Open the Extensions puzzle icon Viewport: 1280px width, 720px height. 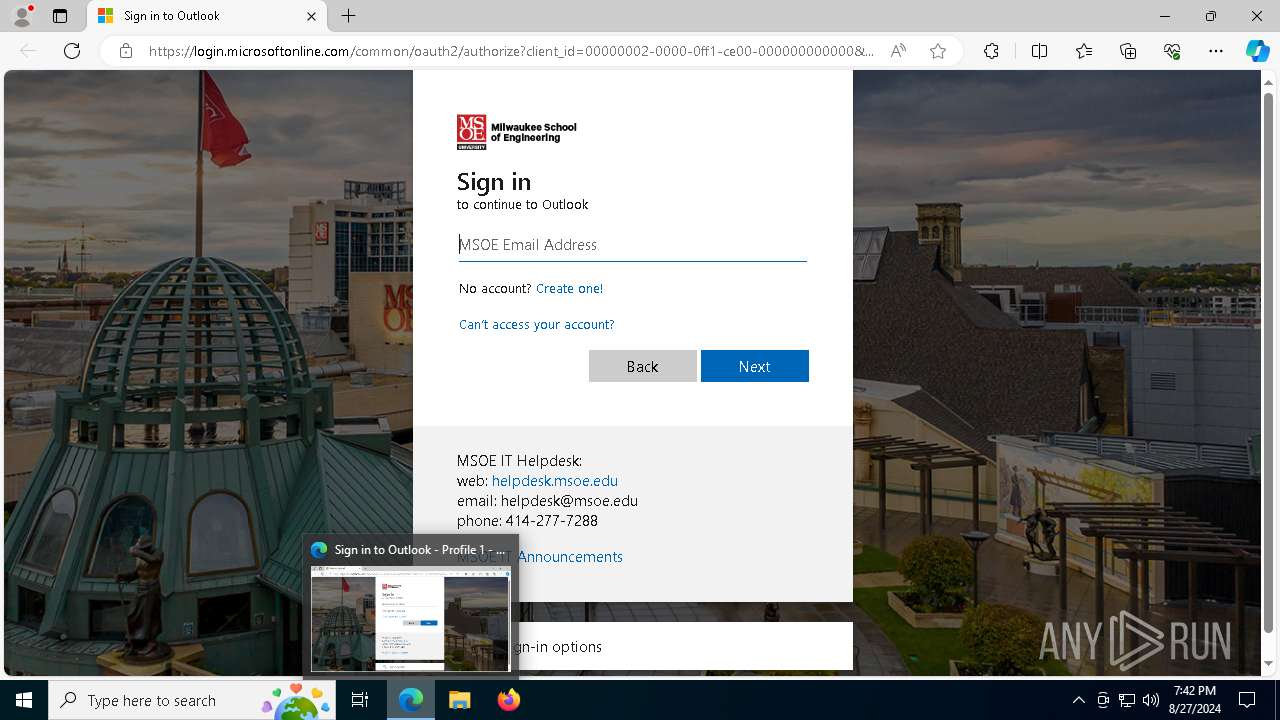(991, 51)
